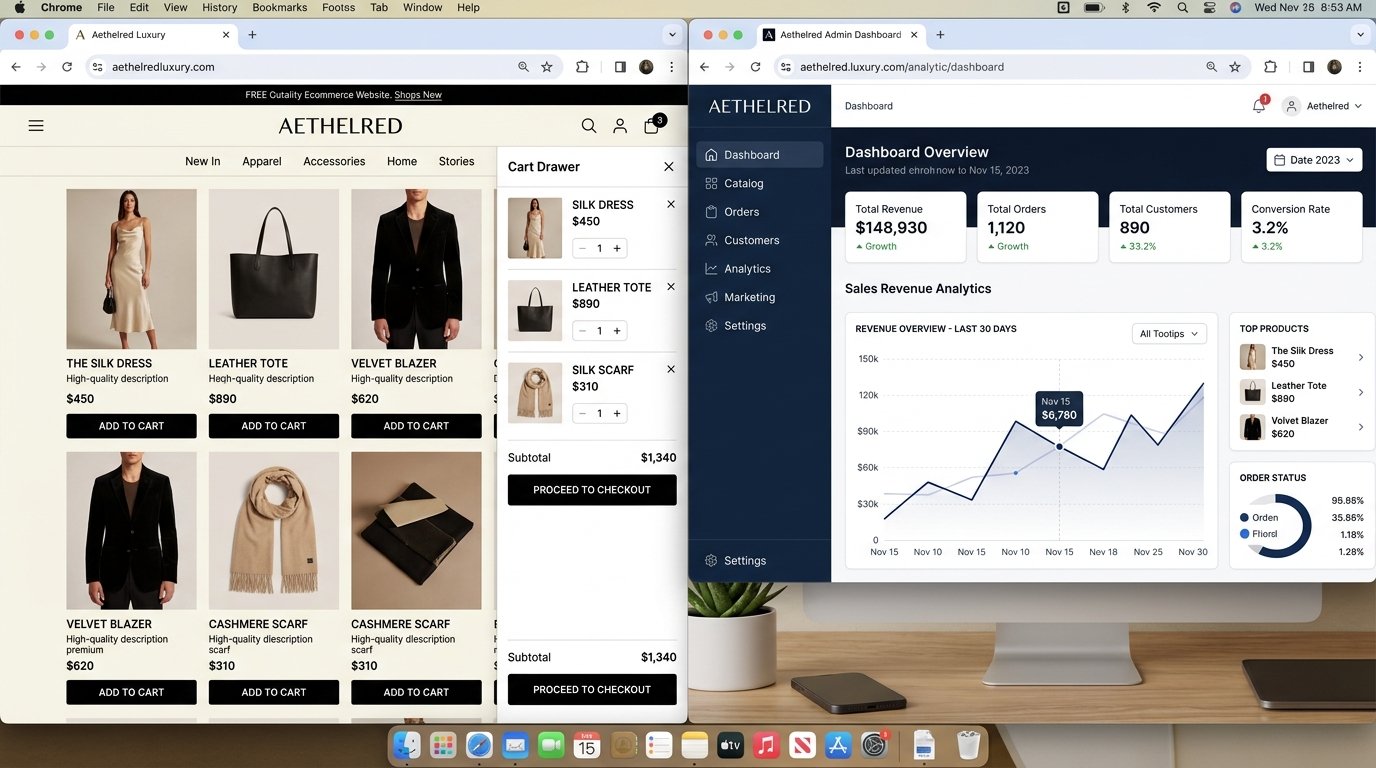
Task: Click the search icon in the store header
Action: pos(589,126)
